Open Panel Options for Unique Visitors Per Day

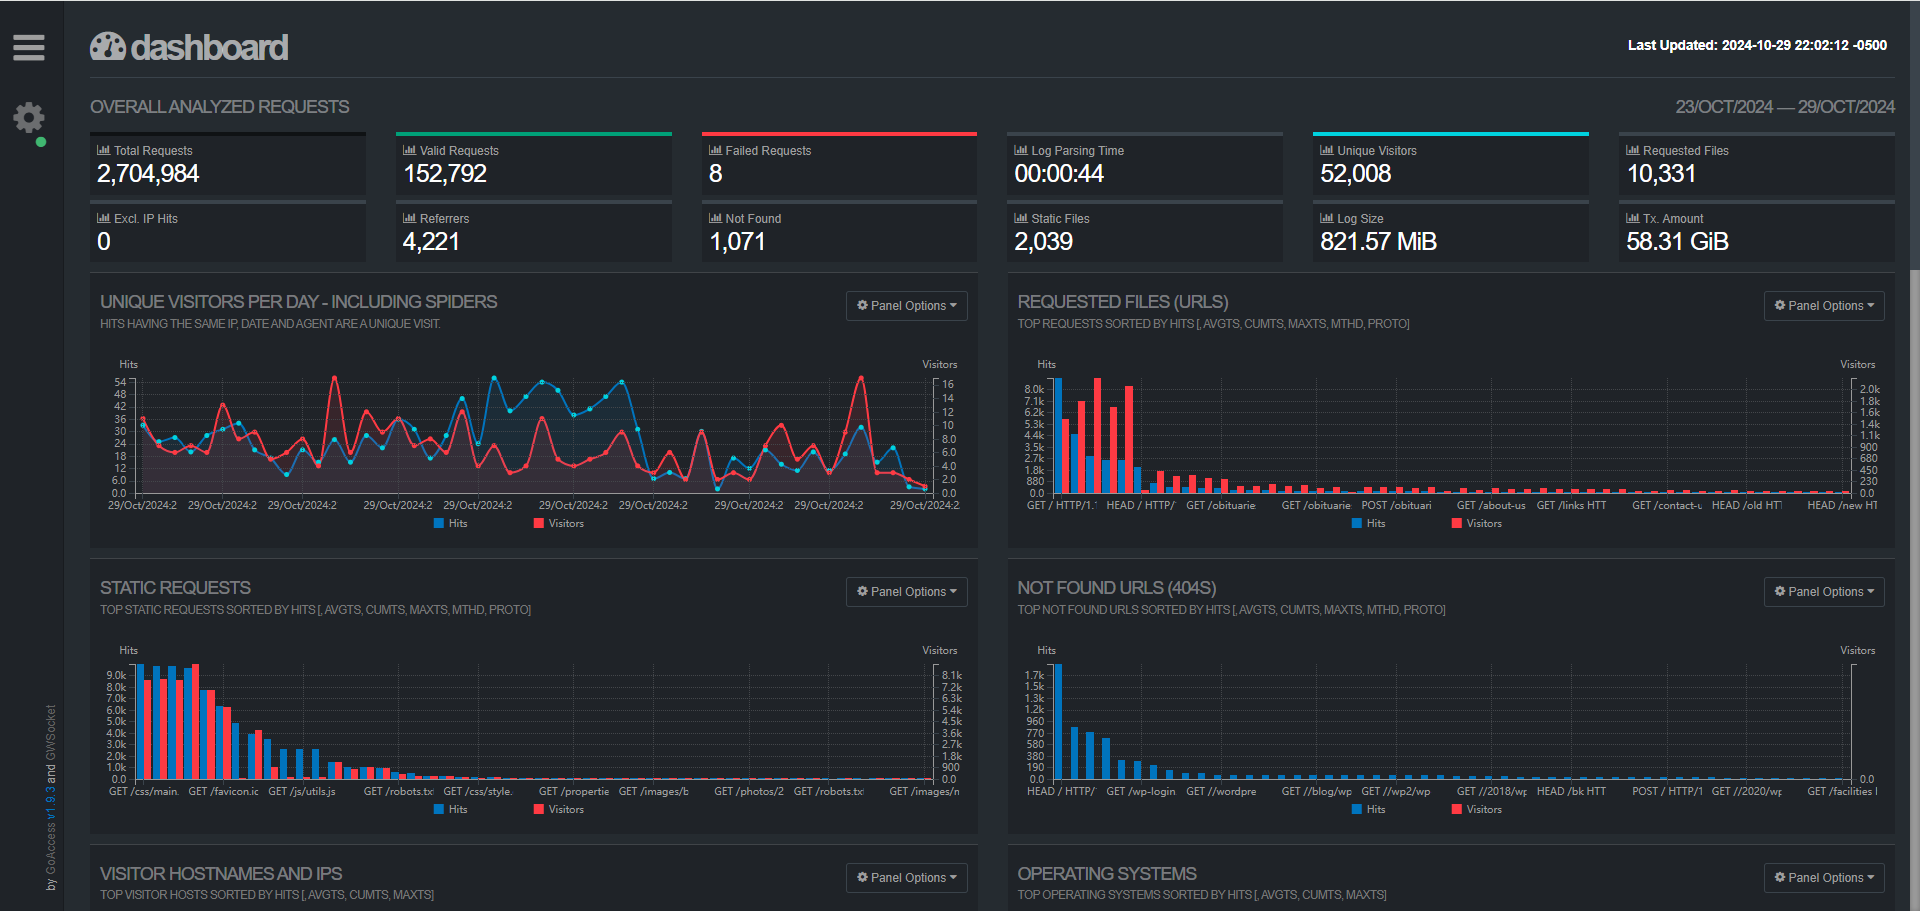(x=906, y=306)
